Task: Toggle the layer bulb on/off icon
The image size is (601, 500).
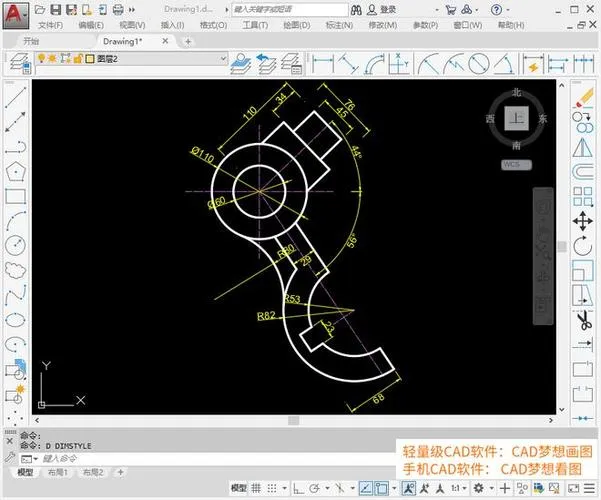Action: (x=42, y=60)
